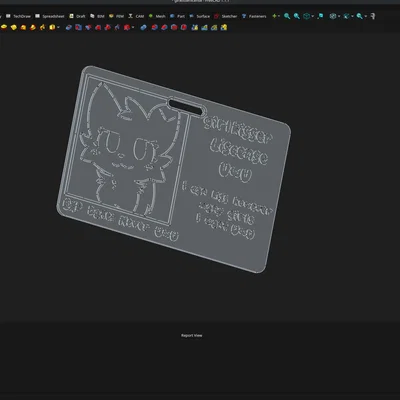Click the lanyard slot hole on the badge
The height and width of the screenshot is (400, 400).
pos(186,106)
